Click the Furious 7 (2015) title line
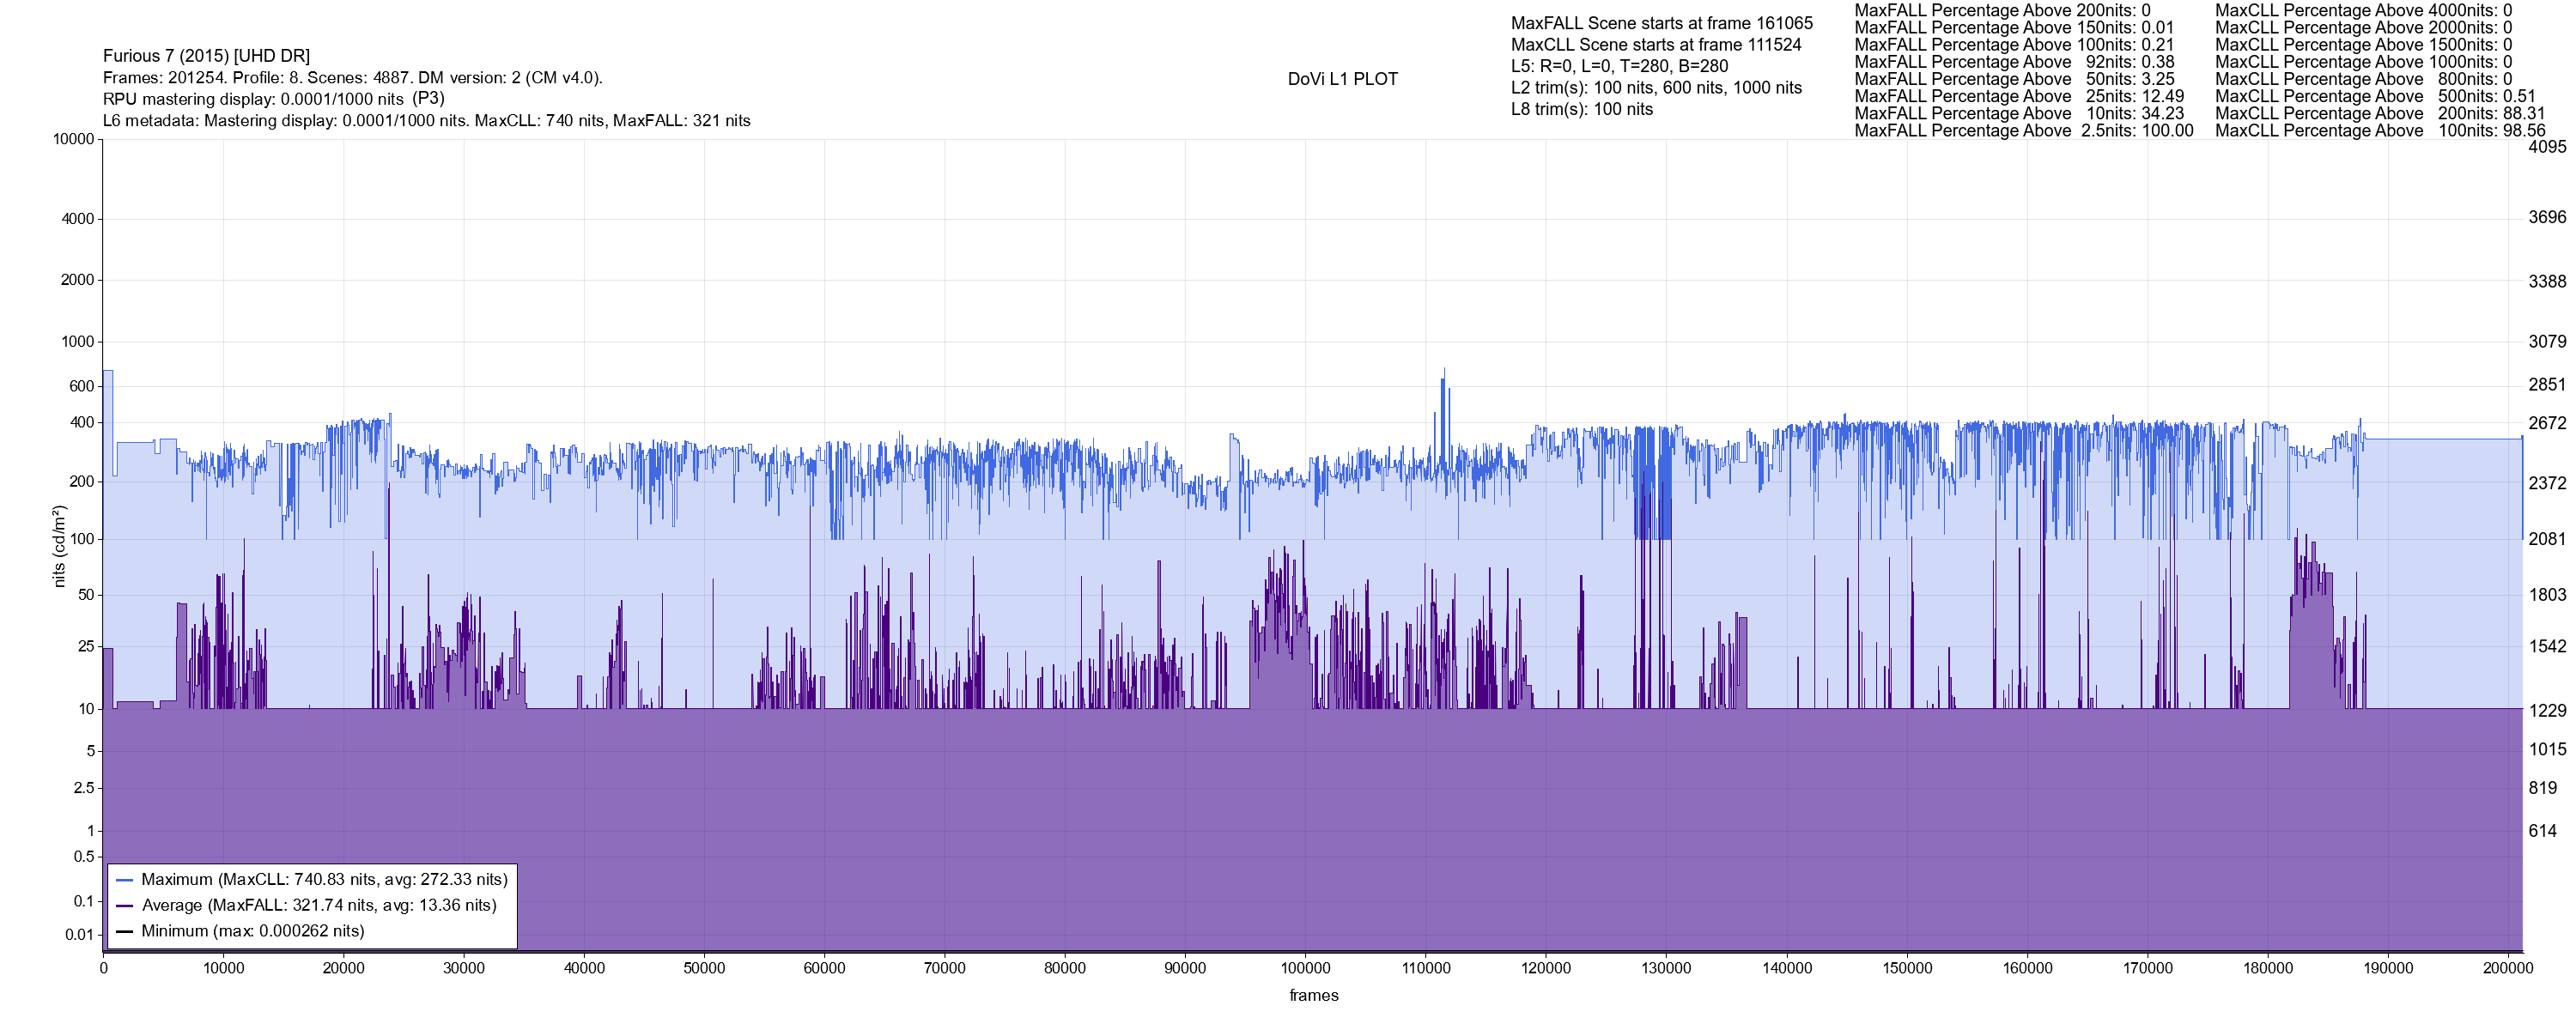Image resolution: width=2576 pixels, height=1030 pixels. tap(206, 56)
